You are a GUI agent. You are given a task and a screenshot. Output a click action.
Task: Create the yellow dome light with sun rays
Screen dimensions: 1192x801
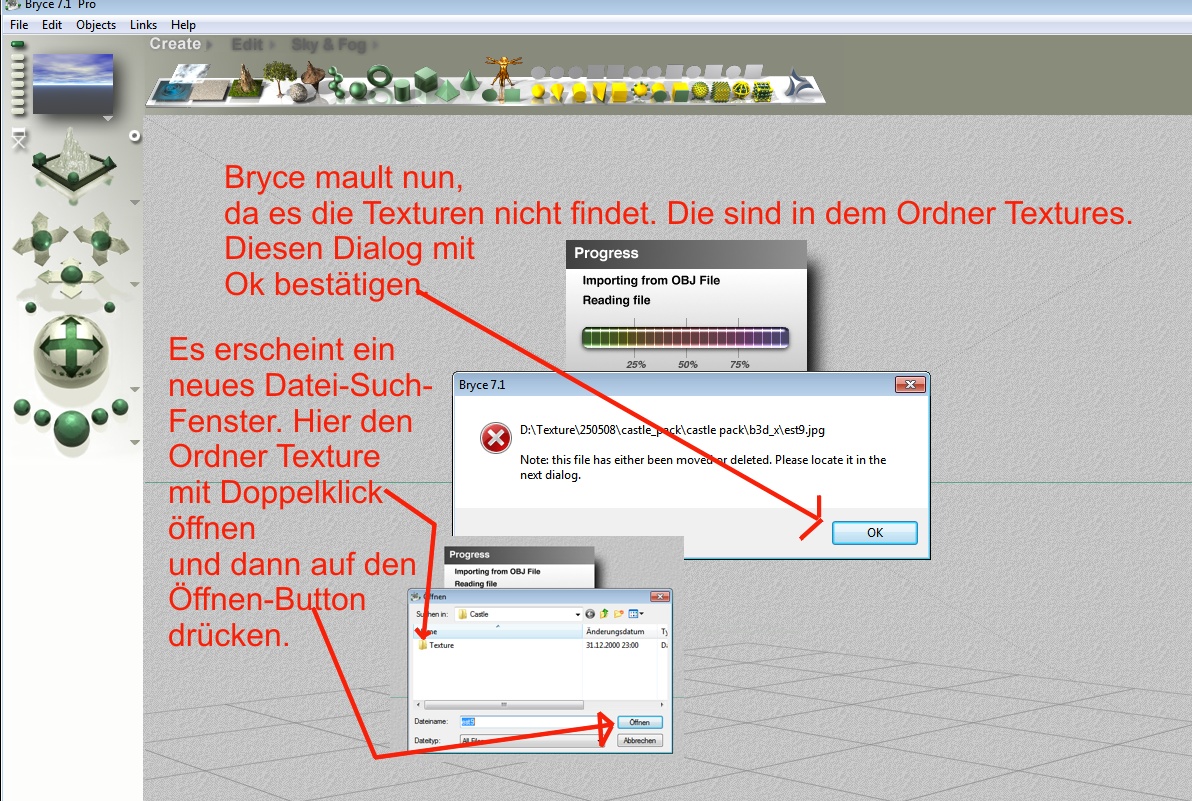[x=641, y=91]
